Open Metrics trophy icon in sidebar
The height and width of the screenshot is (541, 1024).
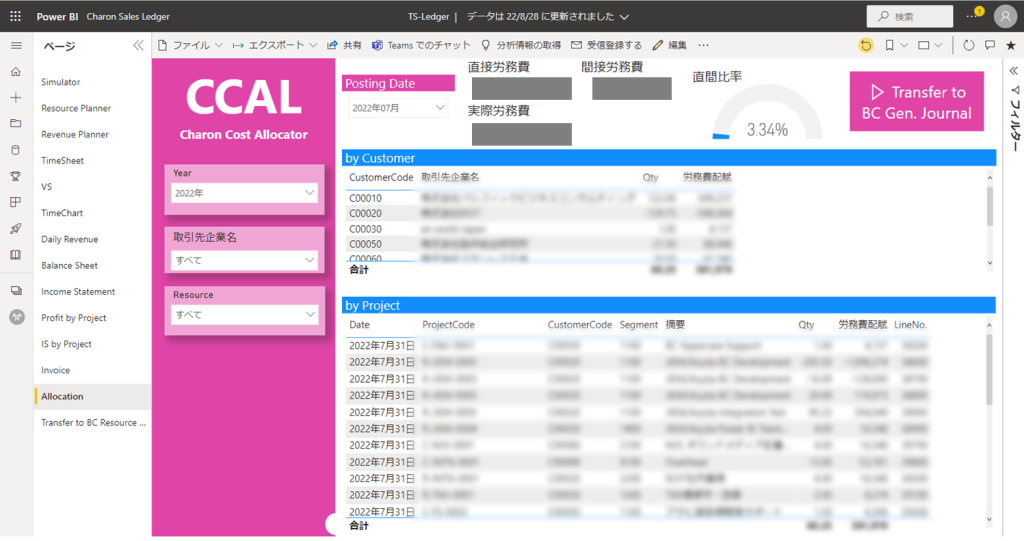coord(16,176)
